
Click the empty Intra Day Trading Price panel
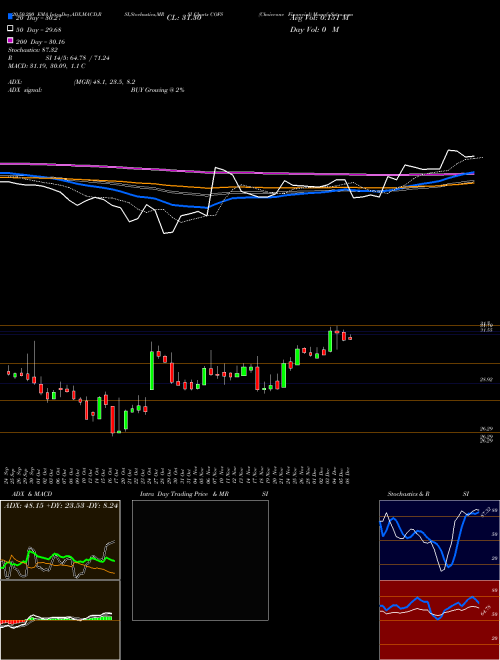pos(200,560)
